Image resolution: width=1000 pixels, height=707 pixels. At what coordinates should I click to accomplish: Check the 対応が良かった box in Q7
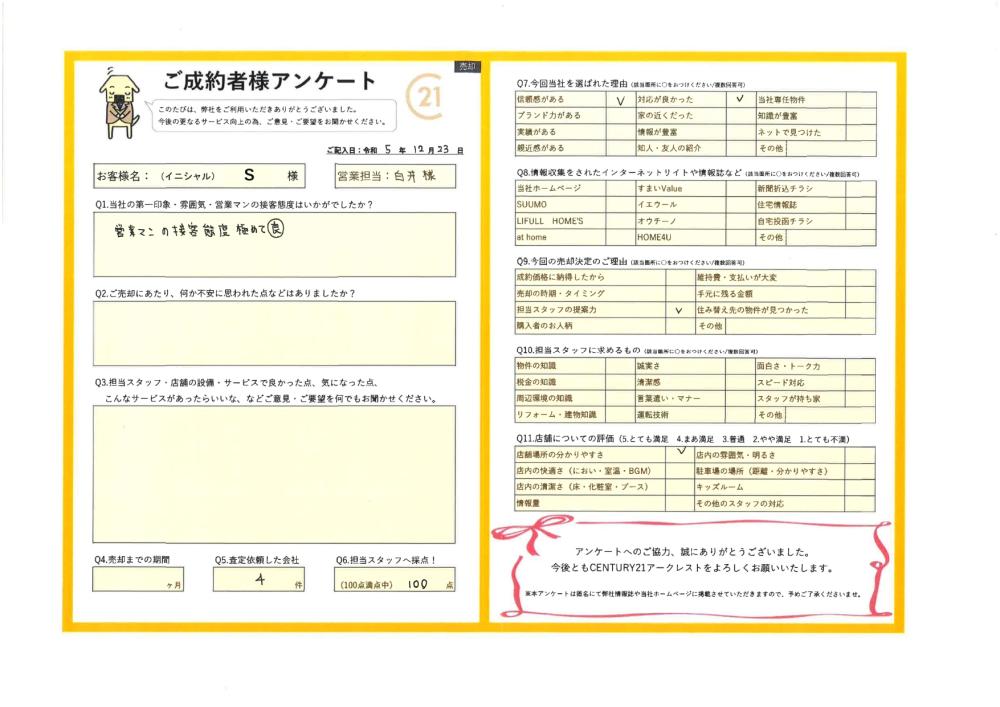pyautogui.click(x=739, y=100)
